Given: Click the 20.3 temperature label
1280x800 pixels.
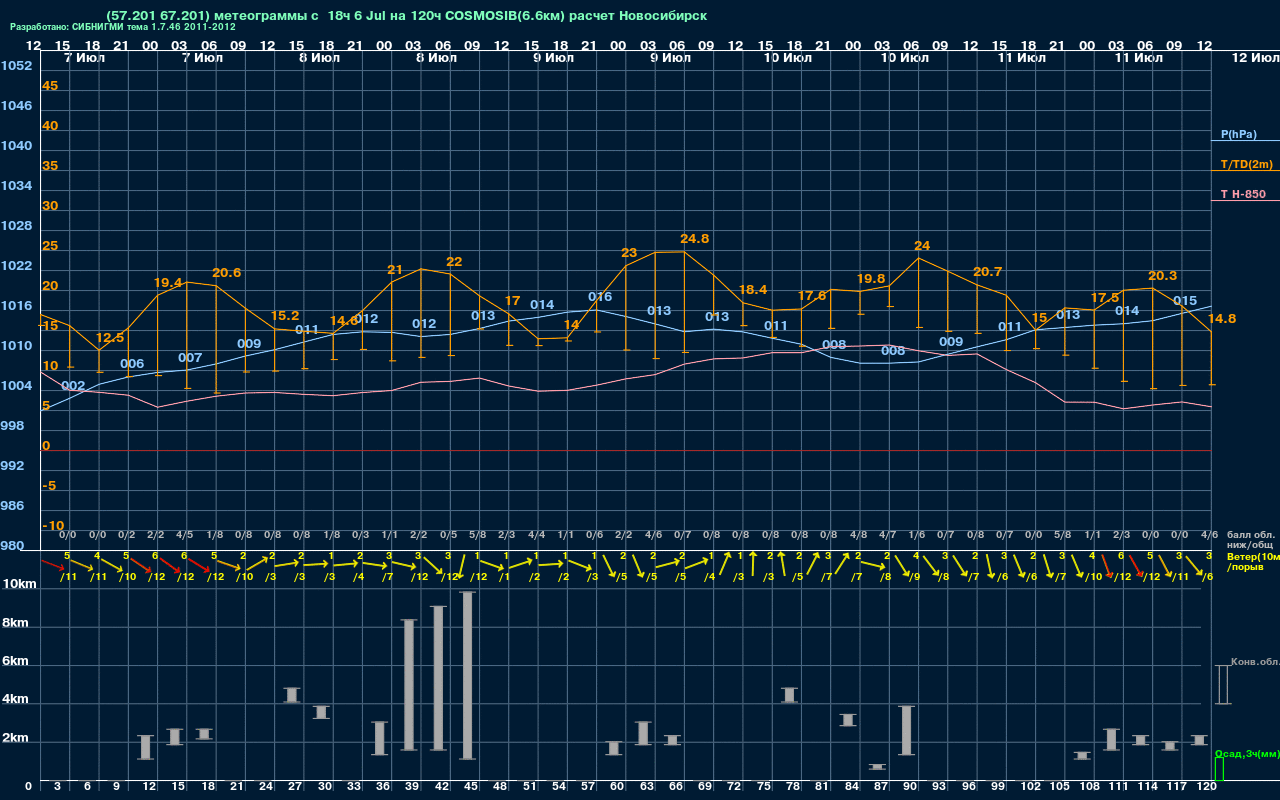Looking at the screenshot, I should pyautogui.click(x=1162, y=276).
